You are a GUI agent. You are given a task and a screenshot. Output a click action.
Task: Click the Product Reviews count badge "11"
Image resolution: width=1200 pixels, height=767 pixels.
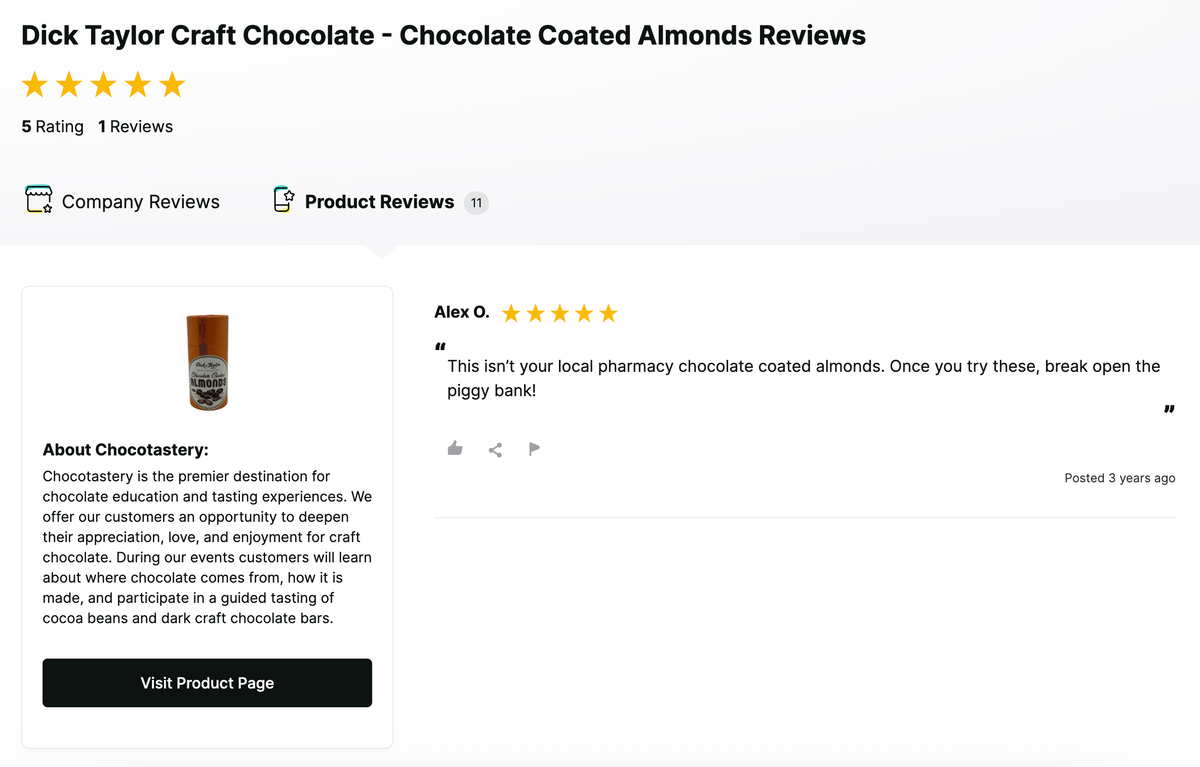pyautogui.click(x=477, y=203)
